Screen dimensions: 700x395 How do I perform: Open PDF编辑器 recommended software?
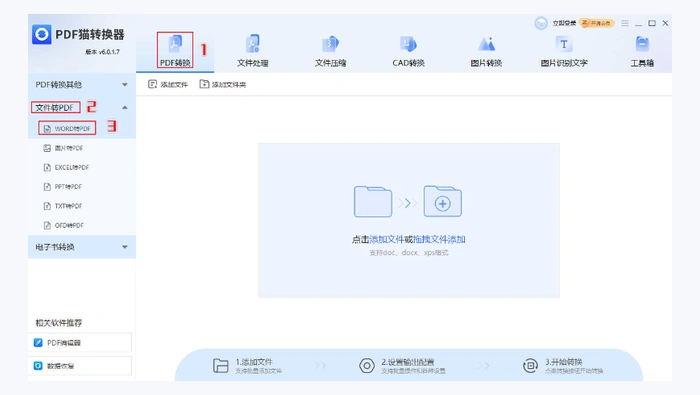point(80,343)
